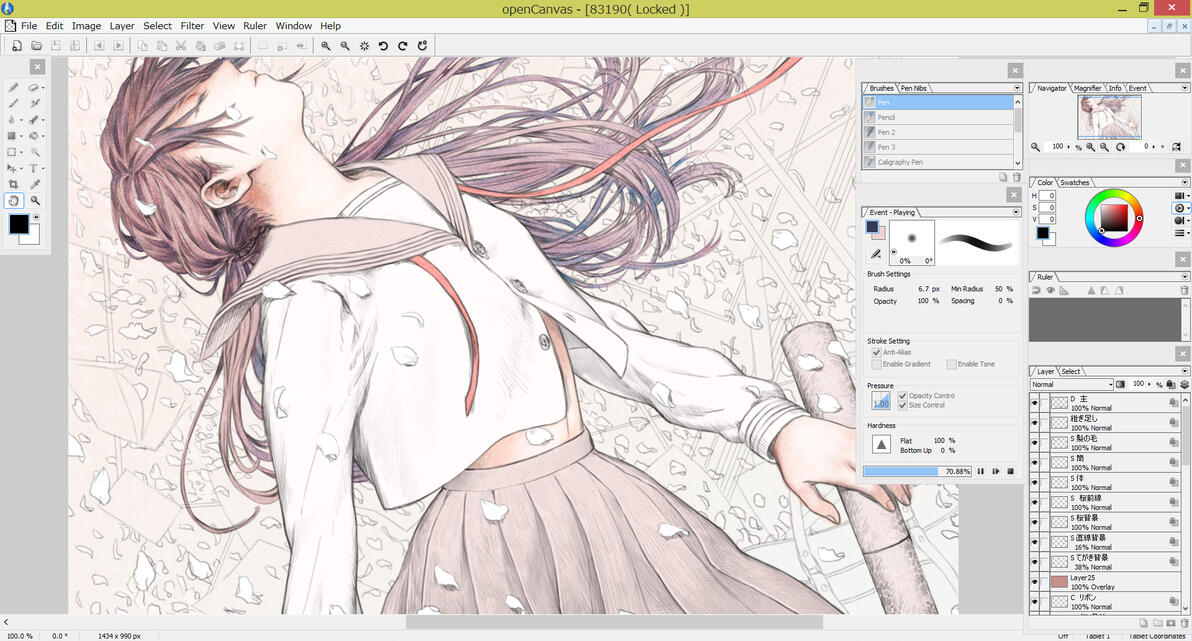Select the Text tool
This screenshot has height=641, width=1192.
click(x=33, y=168)
